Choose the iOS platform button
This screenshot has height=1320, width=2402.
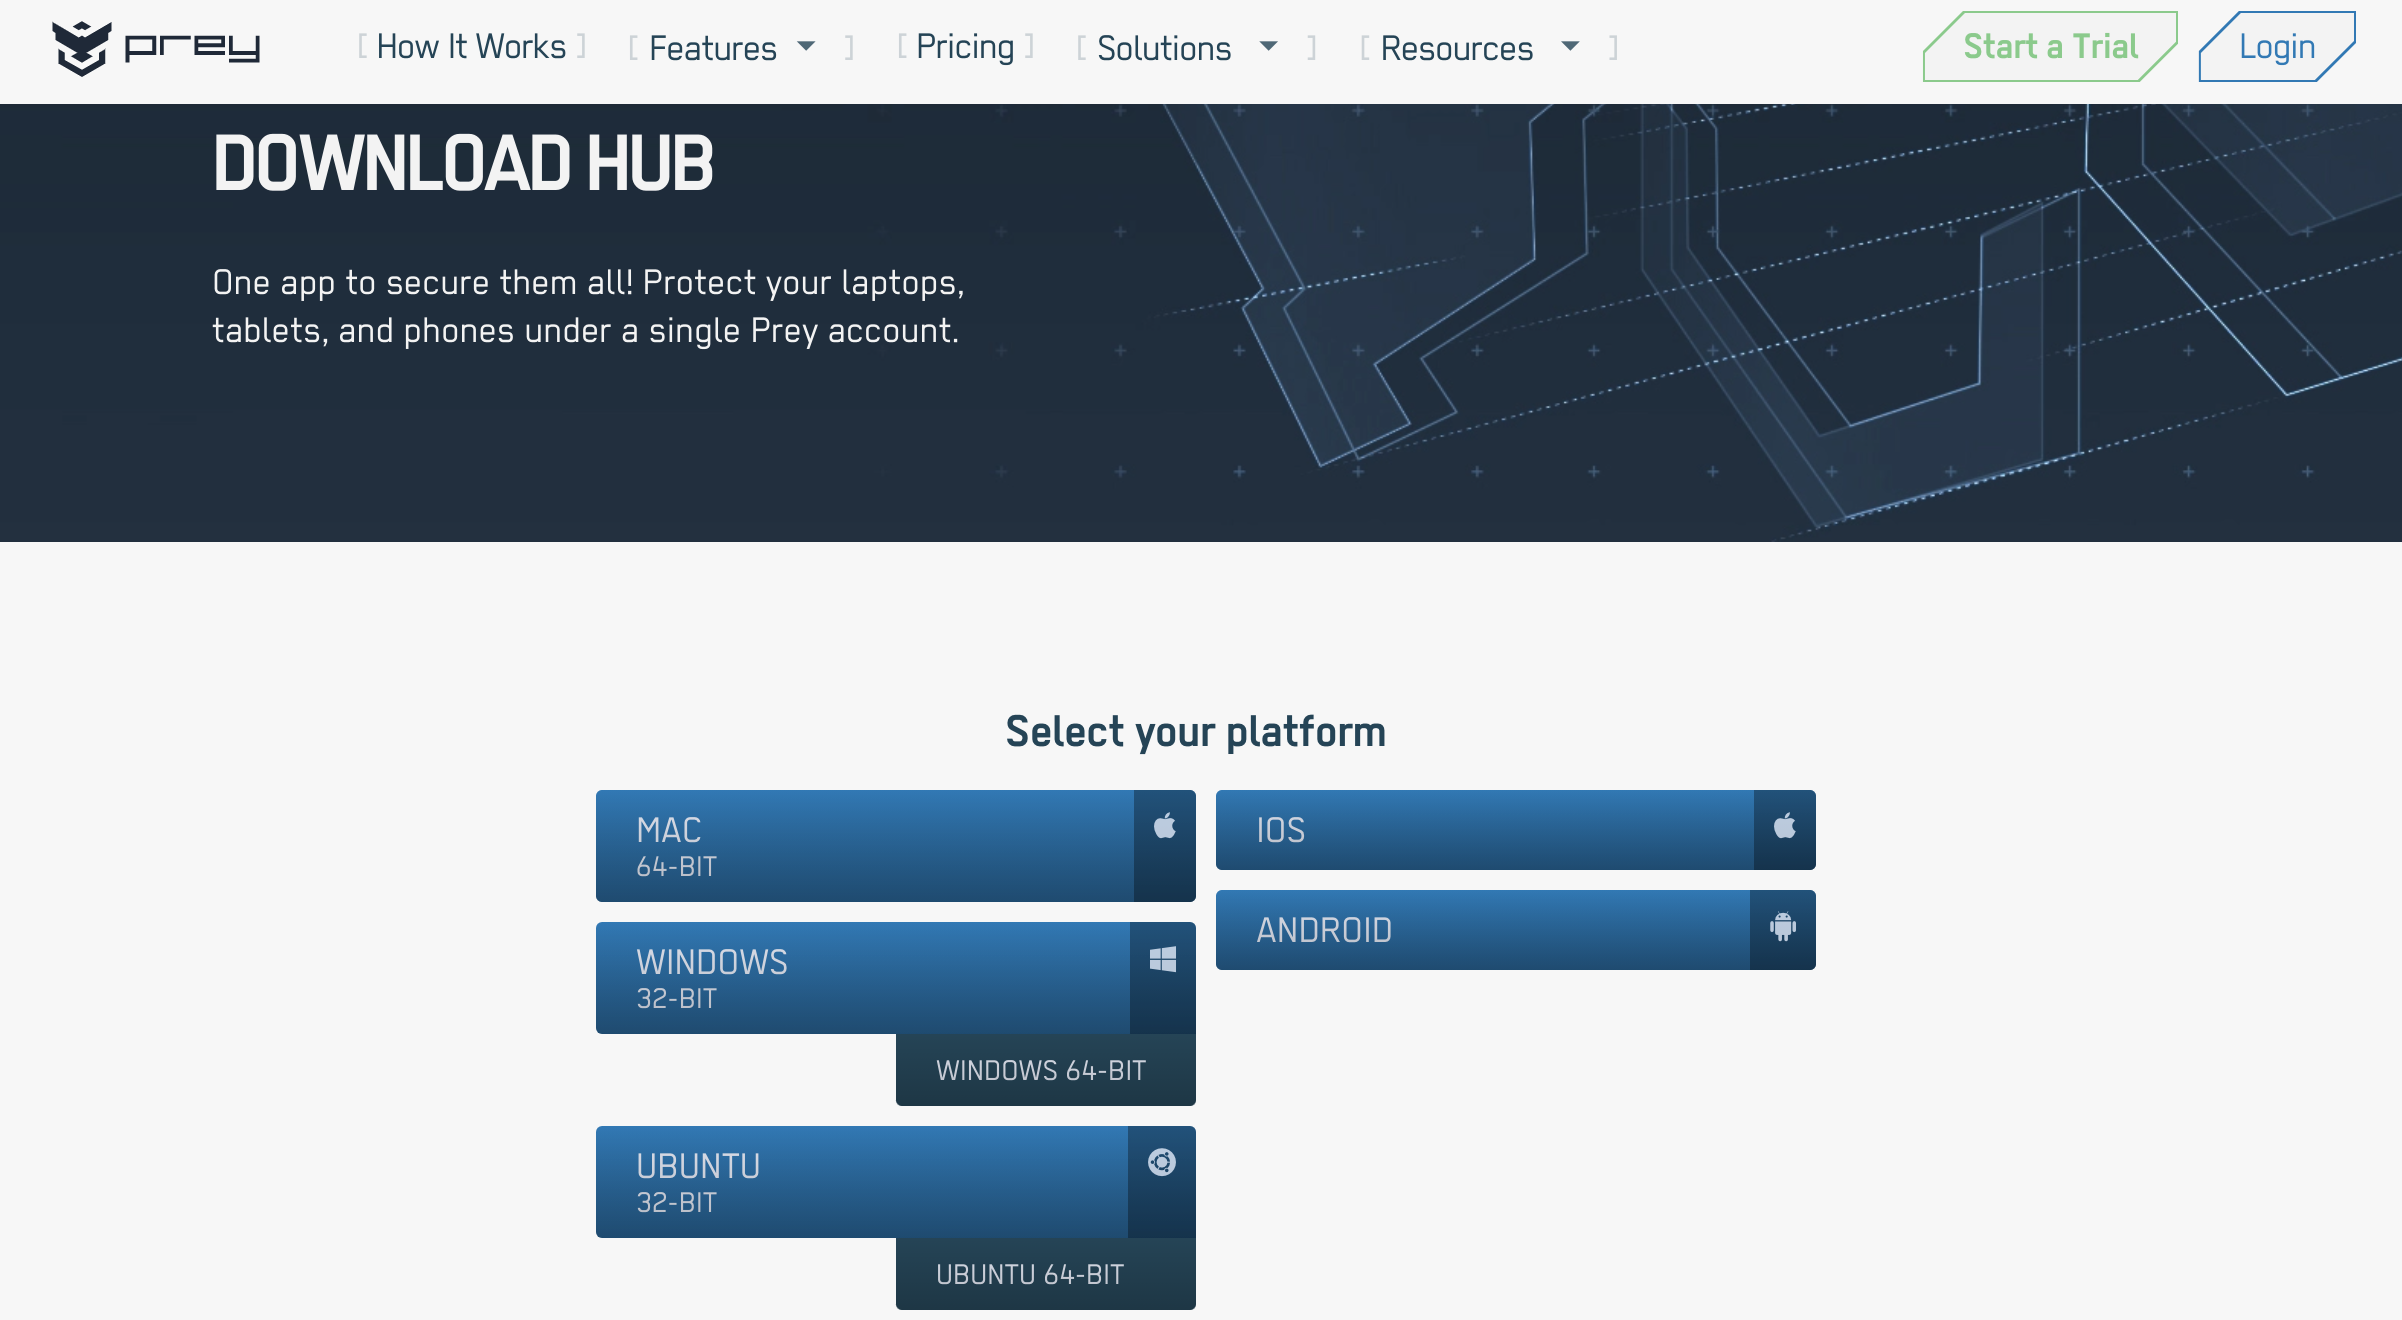(x=1516, y=830)
